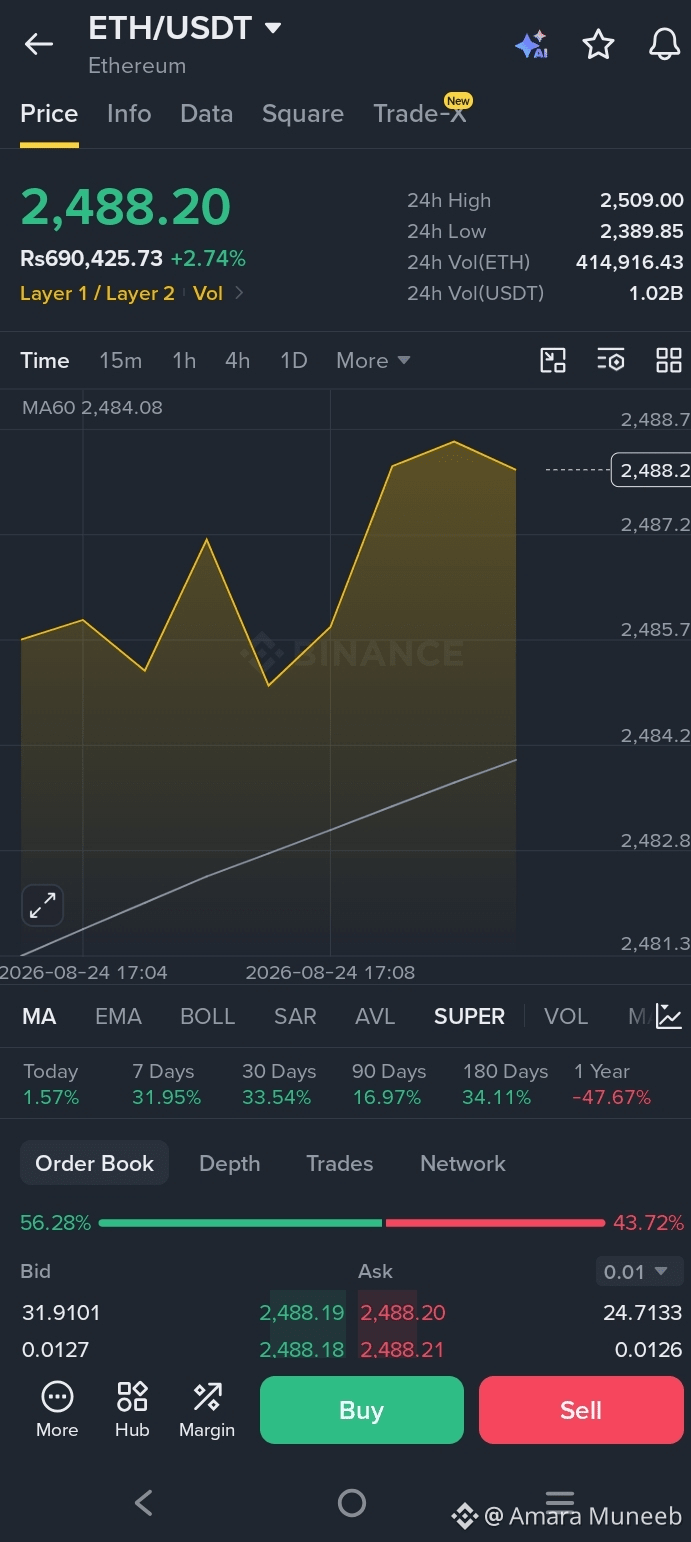
Task: Open the chart drawing tools icon
Action: (553, 360)
